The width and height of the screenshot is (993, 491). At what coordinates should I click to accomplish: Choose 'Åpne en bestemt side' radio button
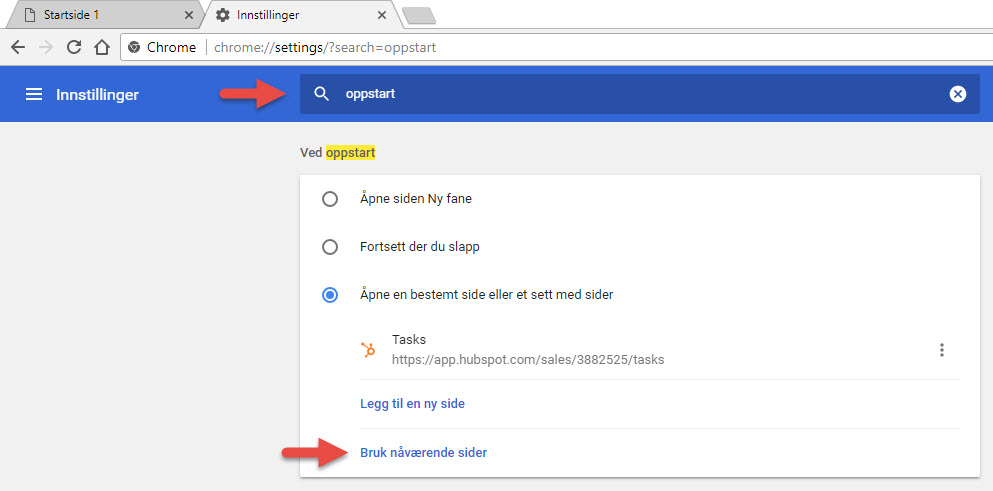[x=330, y=295]
